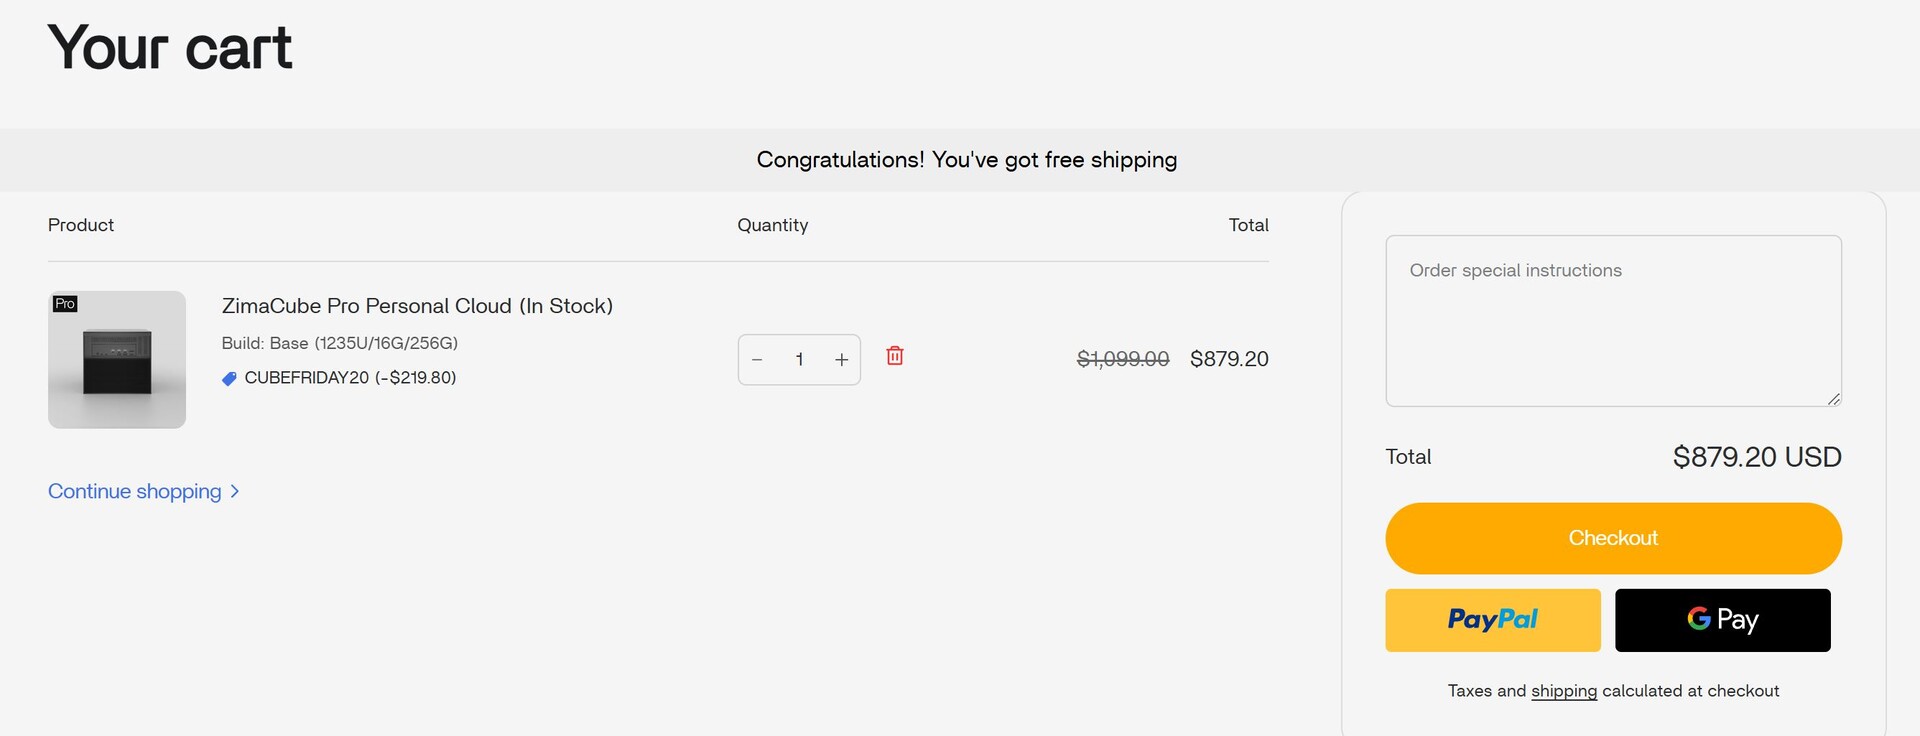Image resolution: width=1920 pixels, height=736 pixels.
Task: Decrease quantity with the minus button
Action: click(757, 360)
